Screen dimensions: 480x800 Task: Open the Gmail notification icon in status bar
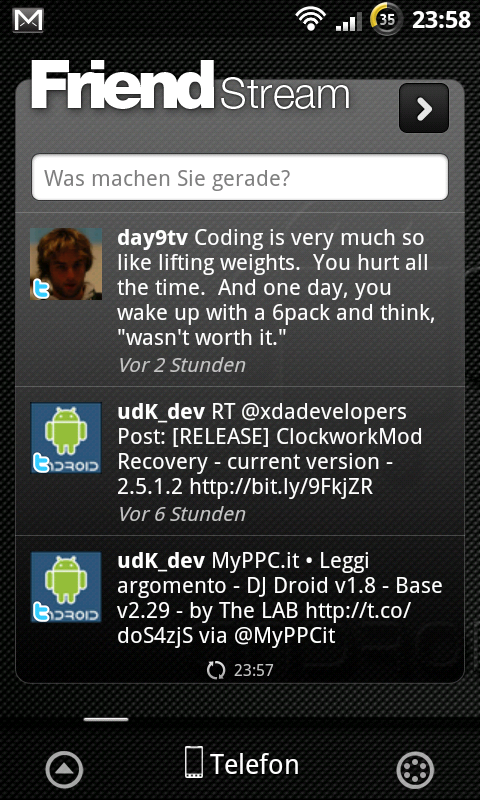(28, 20)
